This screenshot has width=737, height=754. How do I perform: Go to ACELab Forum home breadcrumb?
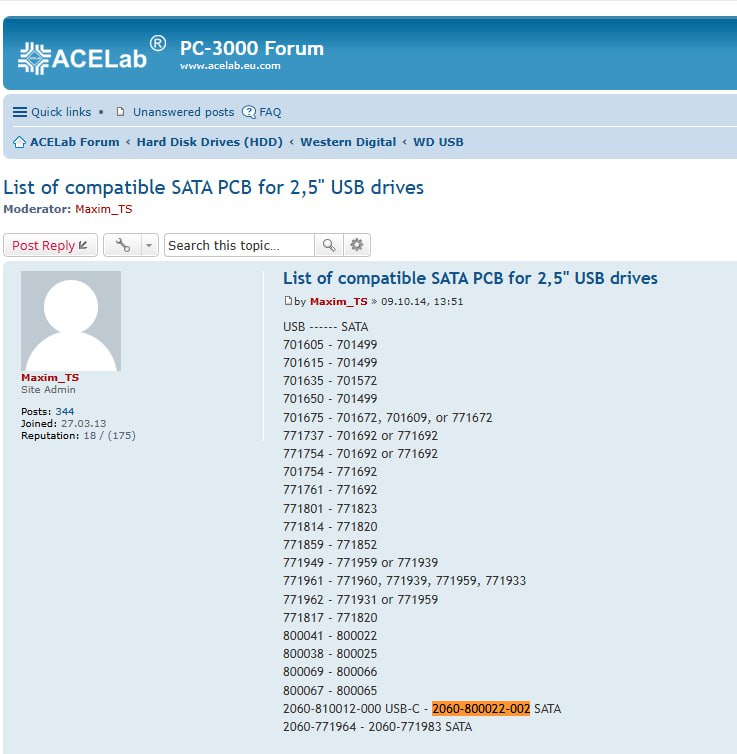pos(74,142)
